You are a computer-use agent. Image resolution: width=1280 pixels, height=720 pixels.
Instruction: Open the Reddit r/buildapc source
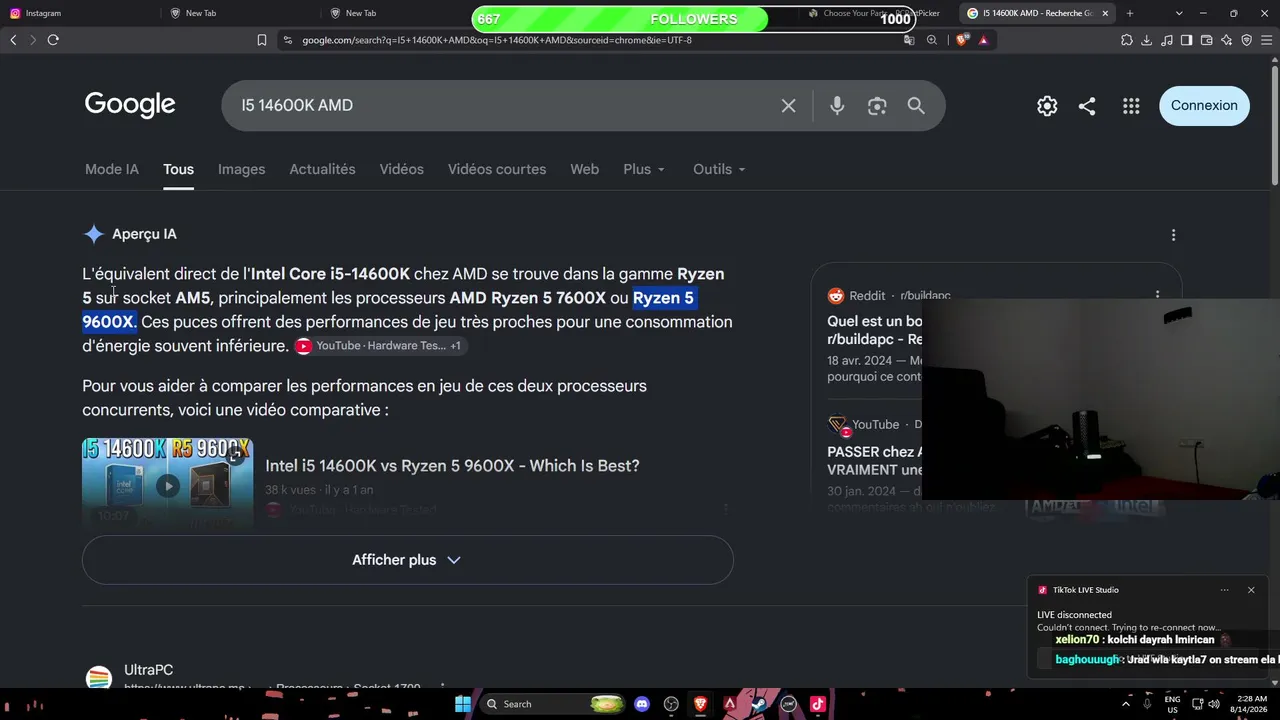click(889, 296)
